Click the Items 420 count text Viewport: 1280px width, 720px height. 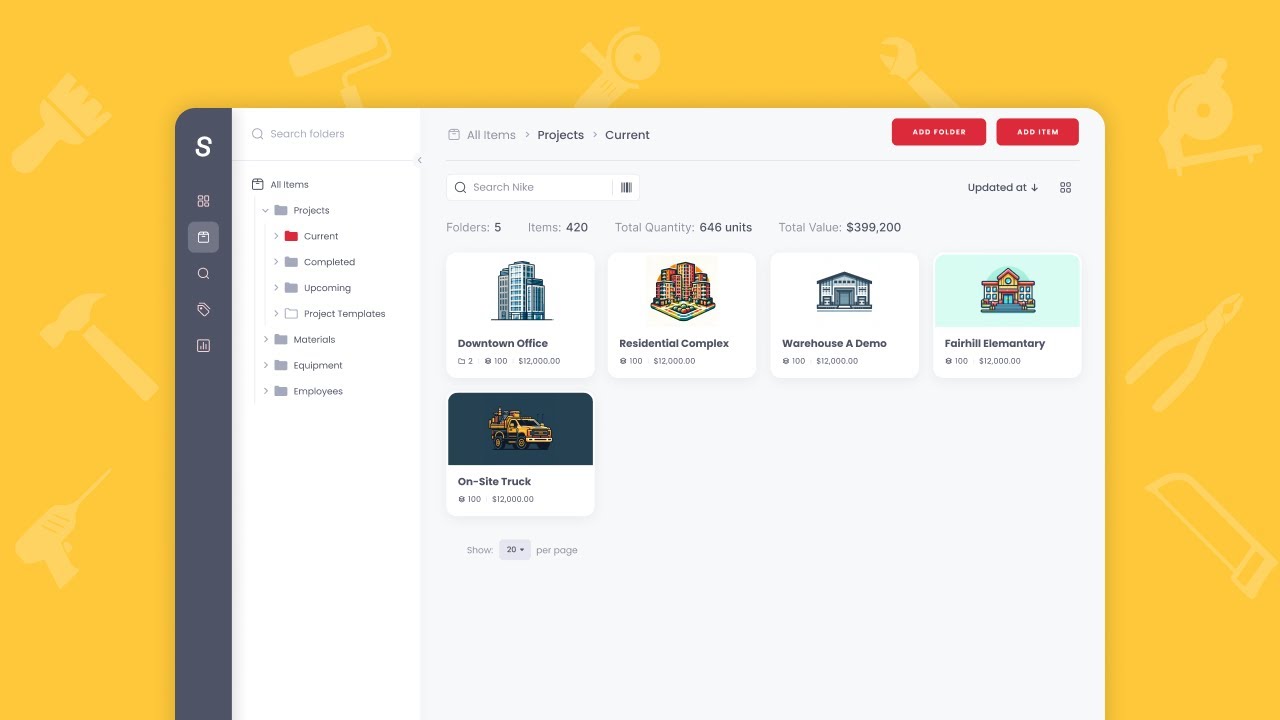click(558, 228)
